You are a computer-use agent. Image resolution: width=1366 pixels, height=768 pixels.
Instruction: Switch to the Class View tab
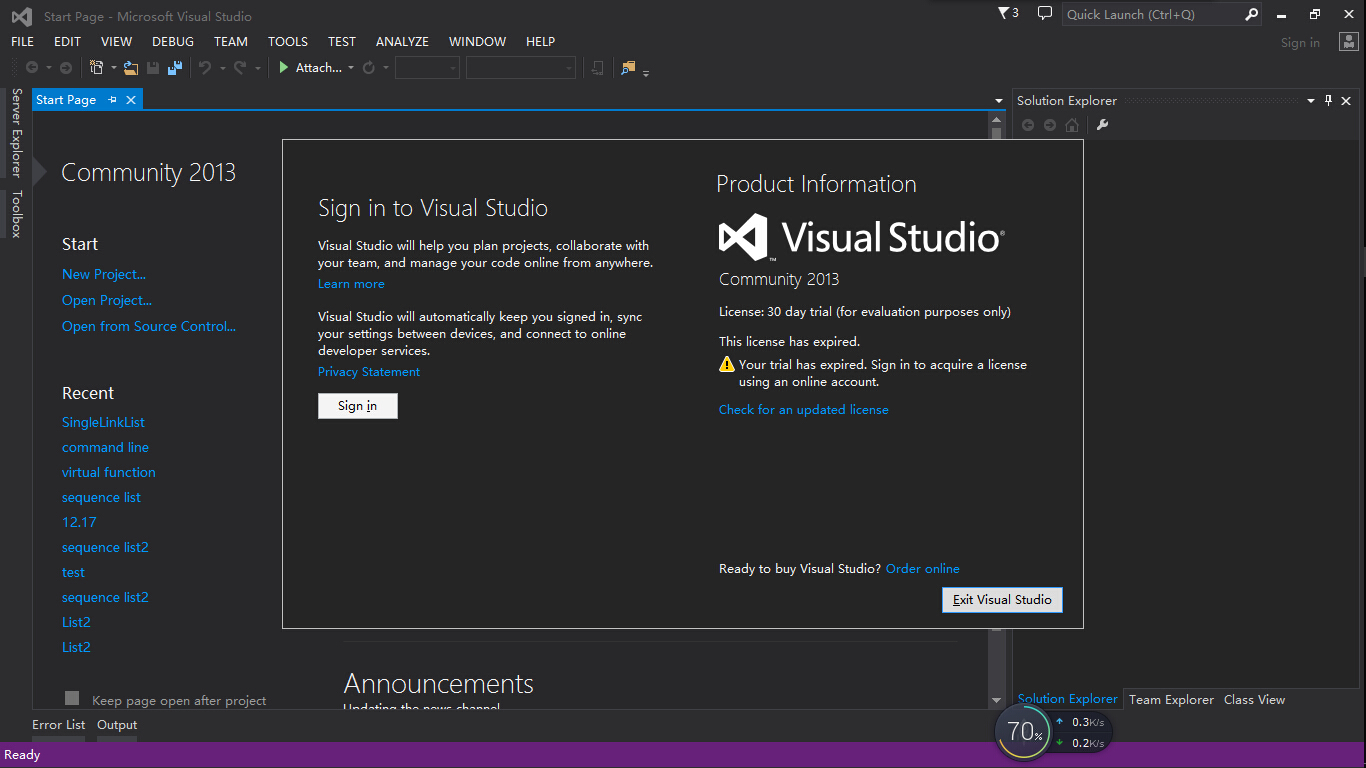(1254, 699)
